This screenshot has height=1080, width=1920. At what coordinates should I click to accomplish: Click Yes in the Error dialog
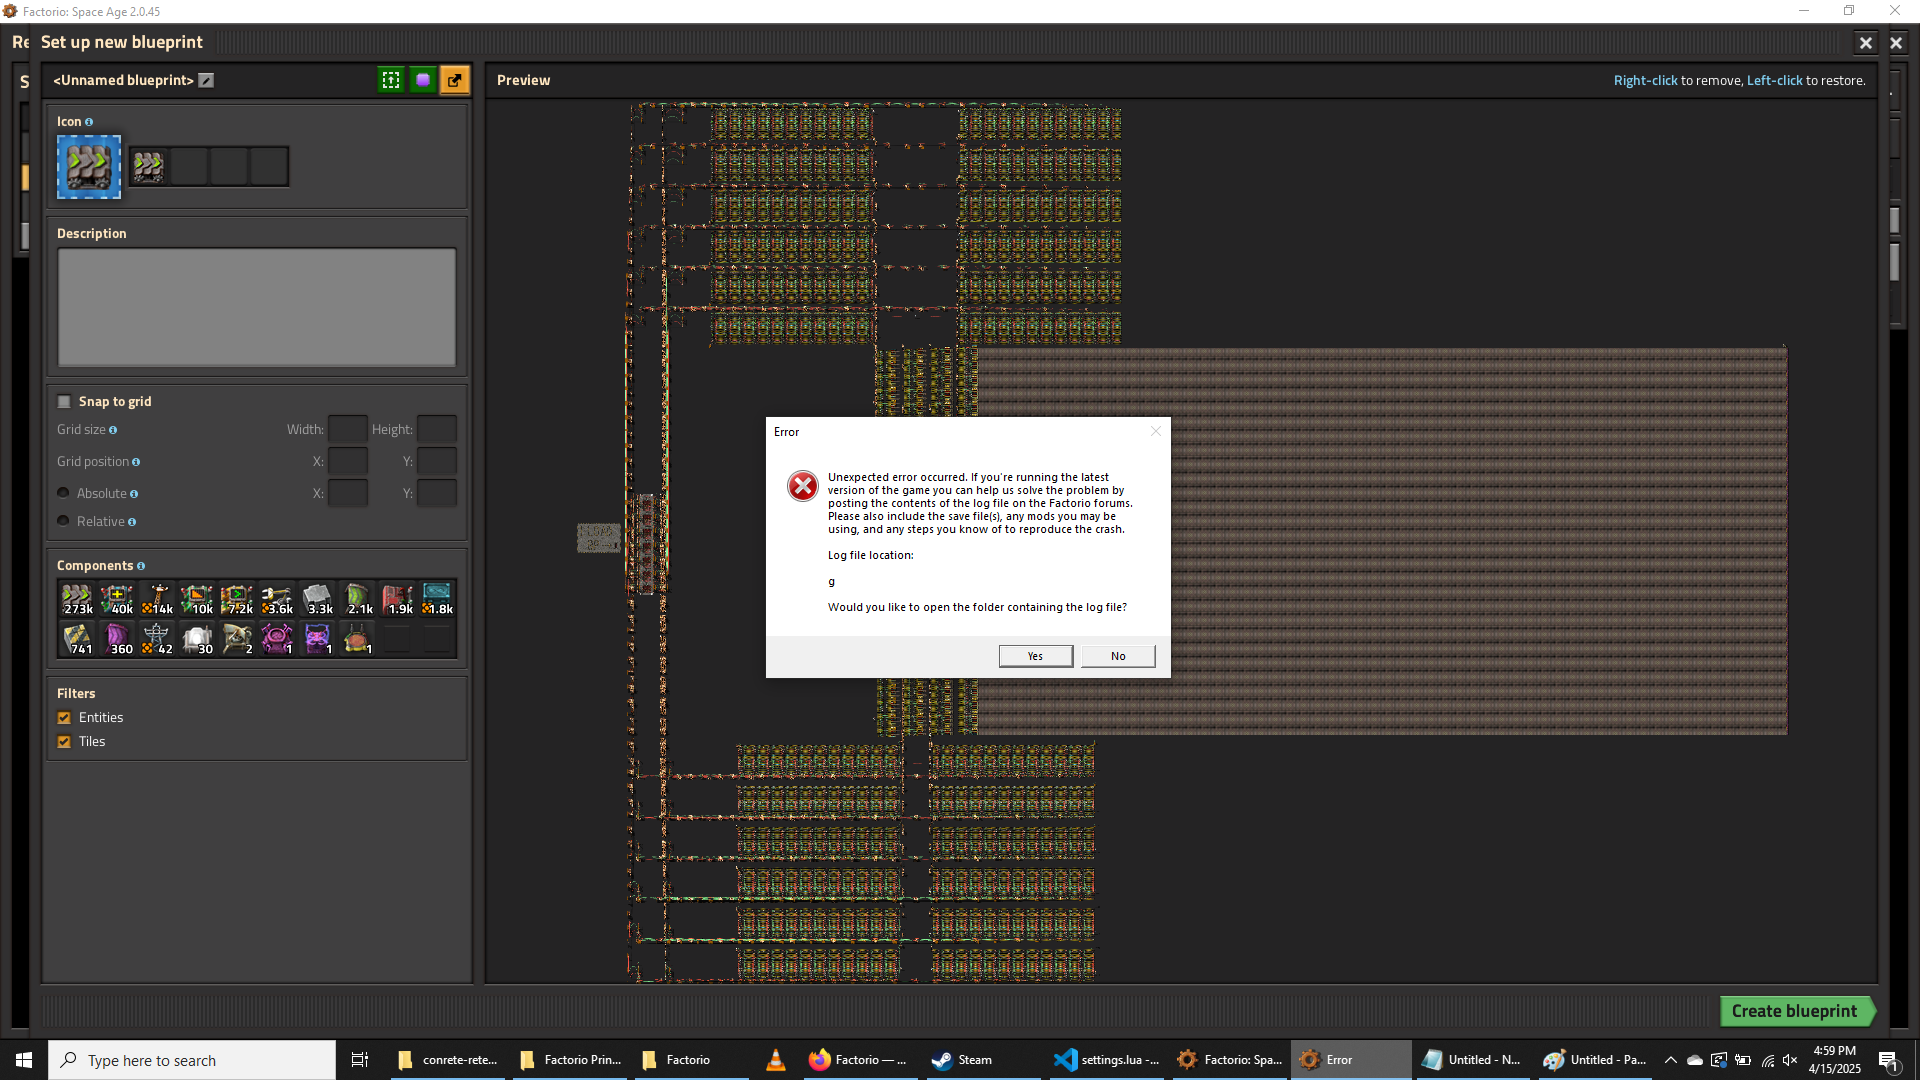(1035, 656)
